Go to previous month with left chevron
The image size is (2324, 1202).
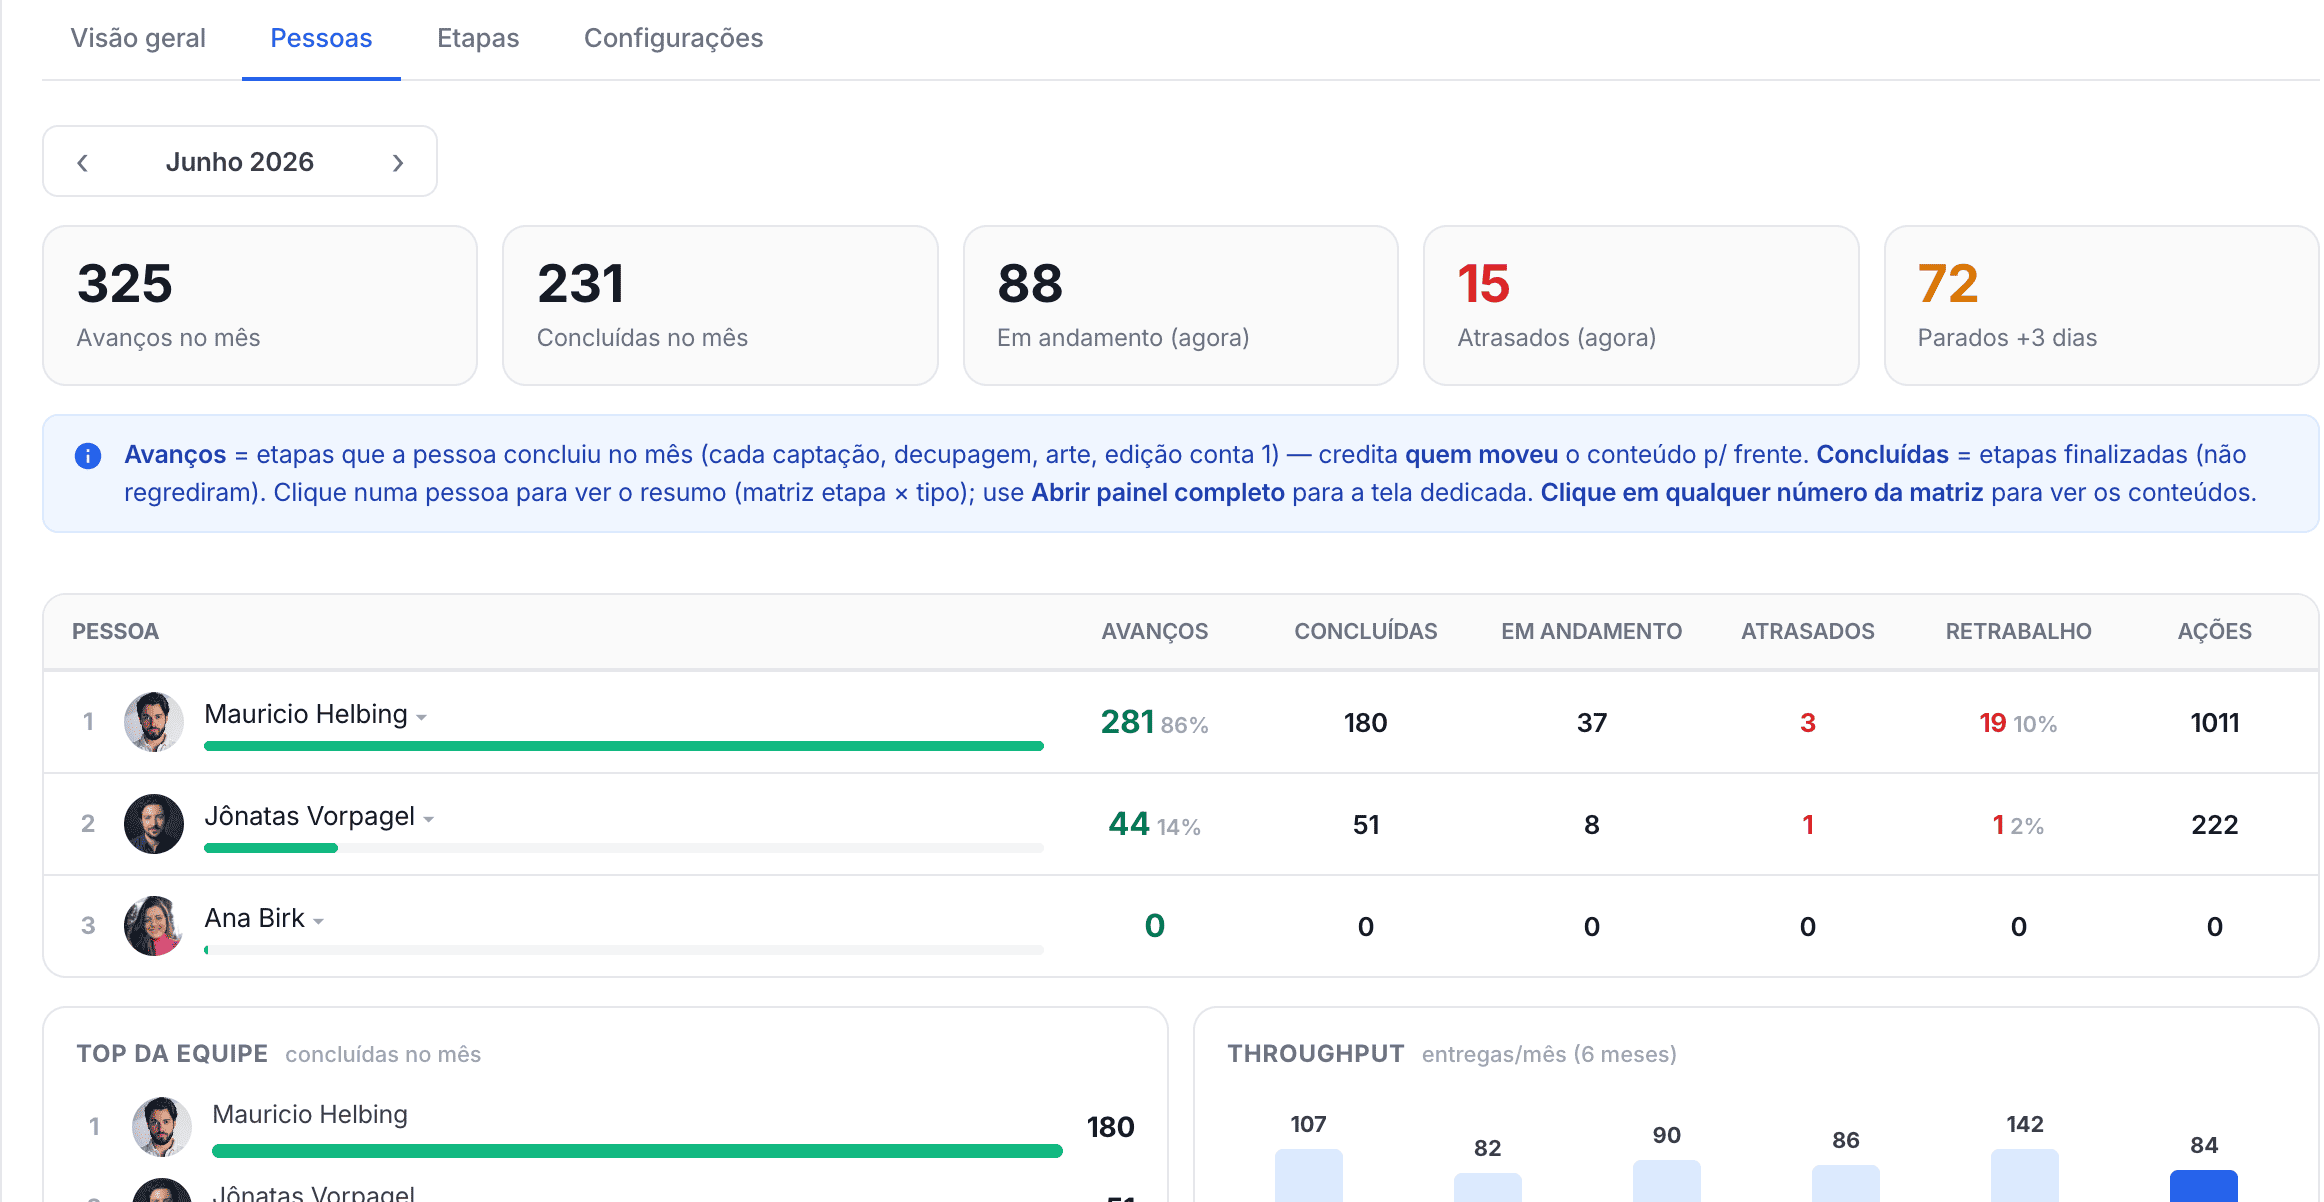[83, 162]
